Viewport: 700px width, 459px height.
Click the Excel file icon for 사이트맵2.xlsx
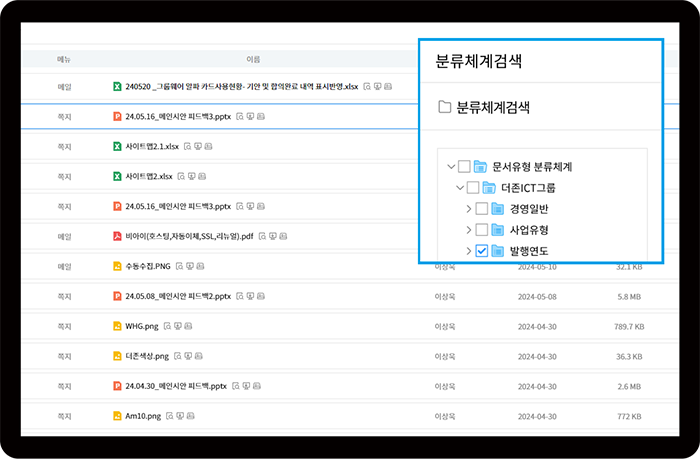coord(117,176)
